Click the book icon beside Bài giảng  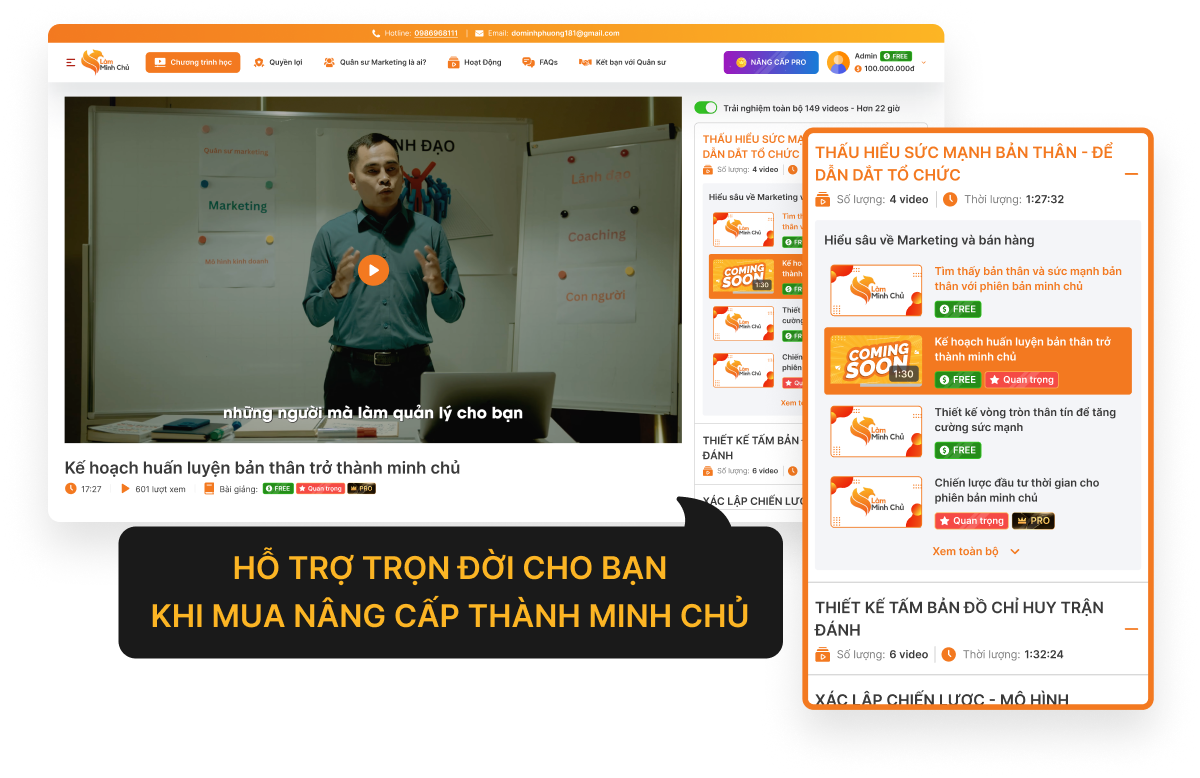209,489
